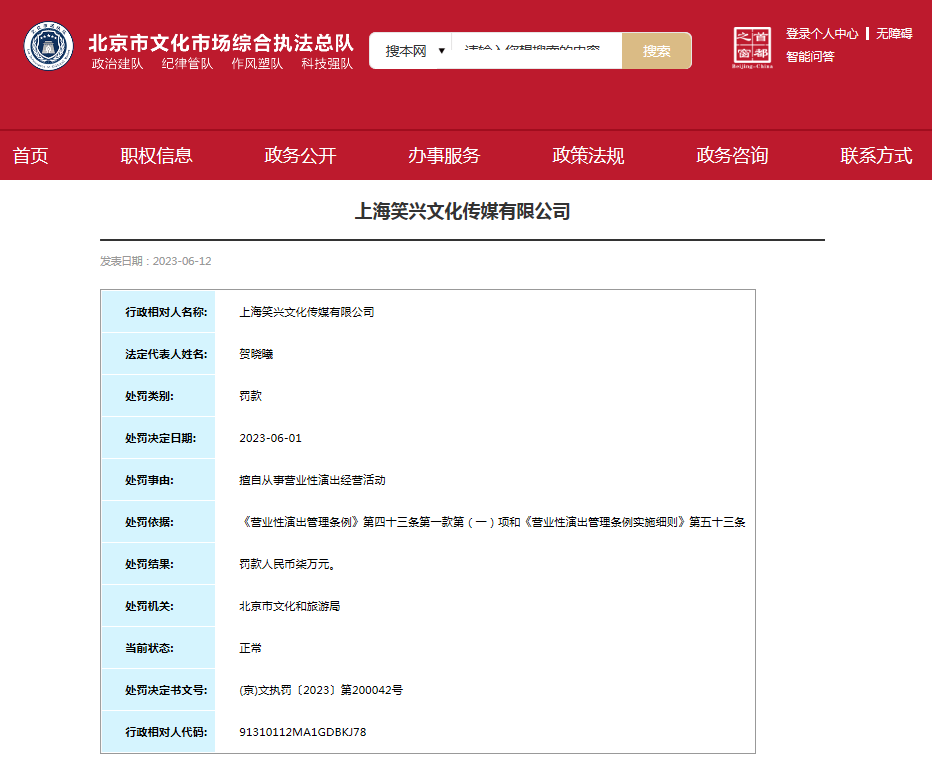Open the 办事服务 menu item

point(444,156)
